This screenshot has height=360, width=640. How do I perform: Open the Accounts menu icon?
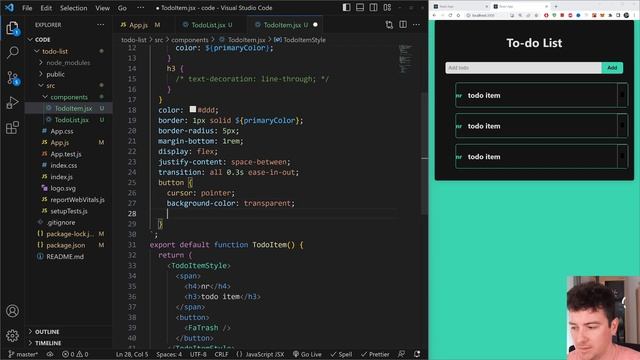[13, 311]
